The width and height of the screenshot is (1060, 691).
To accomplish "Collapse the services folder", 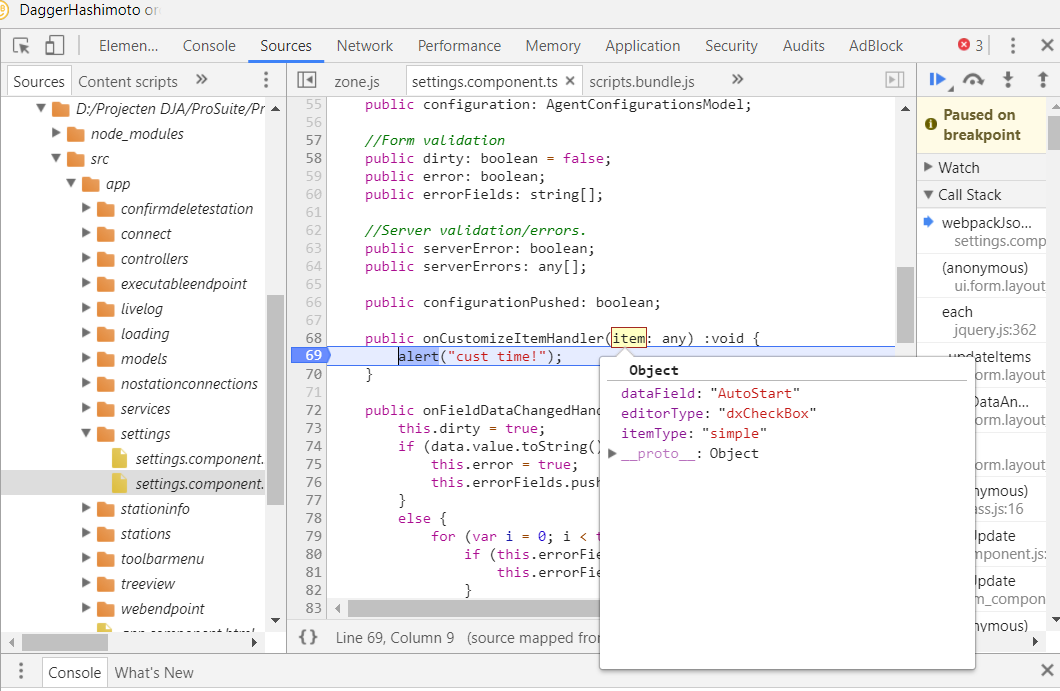I will click(88, 409).
